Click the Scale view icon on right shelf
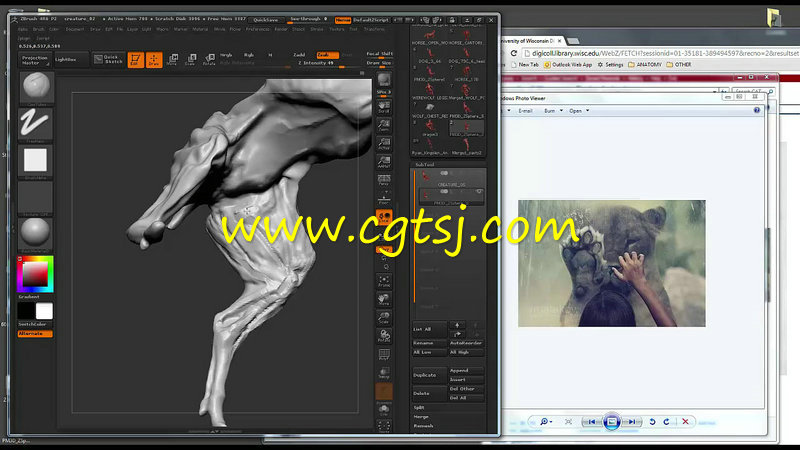 (x=384, y=318)
